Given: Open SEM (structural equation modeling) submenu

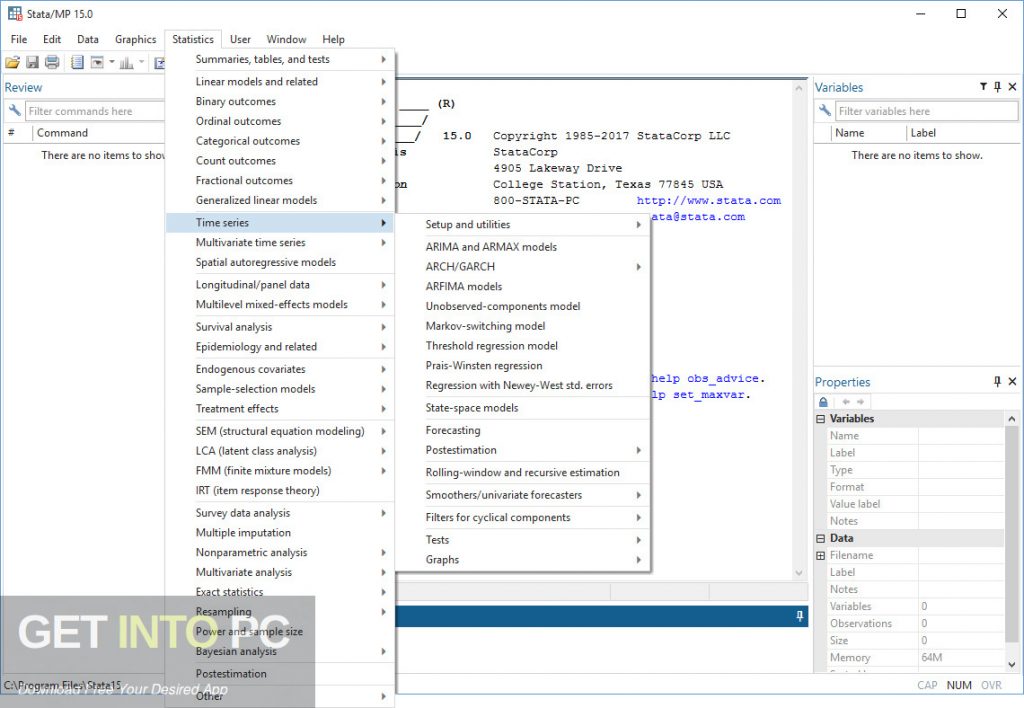Looking at the screenshot, I should (x=280, y=431).
